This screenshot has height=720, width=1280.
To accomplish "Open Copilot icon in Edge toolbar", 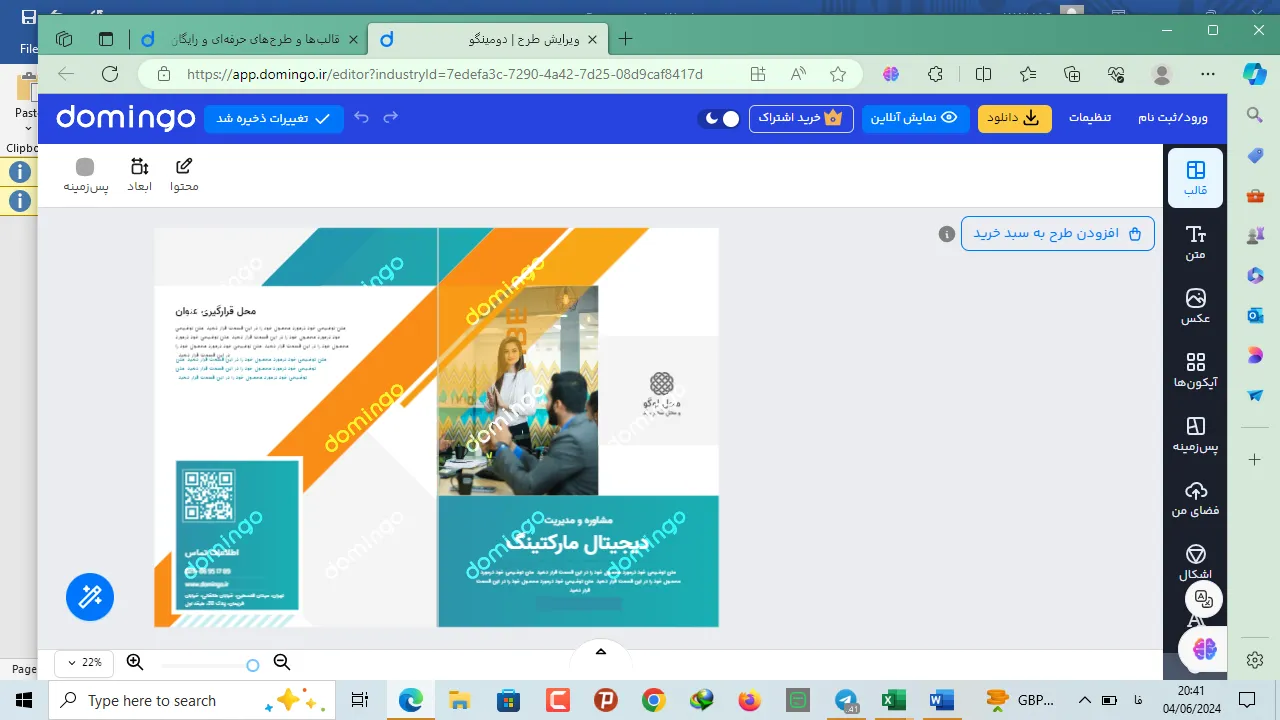I will pos(1254,74).
